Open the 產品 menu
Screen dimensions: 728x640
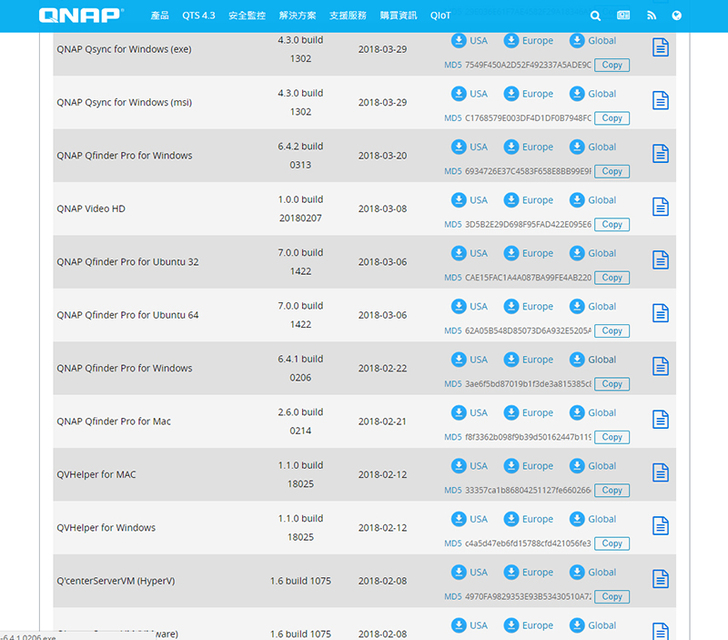pyautogui.click(x=160, y=16)
